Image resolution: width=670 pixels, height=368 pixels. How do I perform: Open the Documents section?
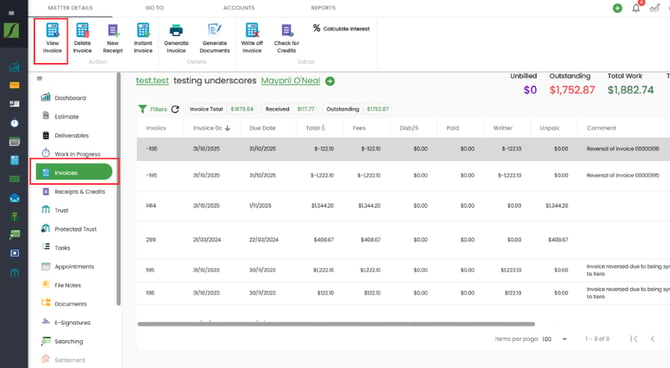click(64, 304)
